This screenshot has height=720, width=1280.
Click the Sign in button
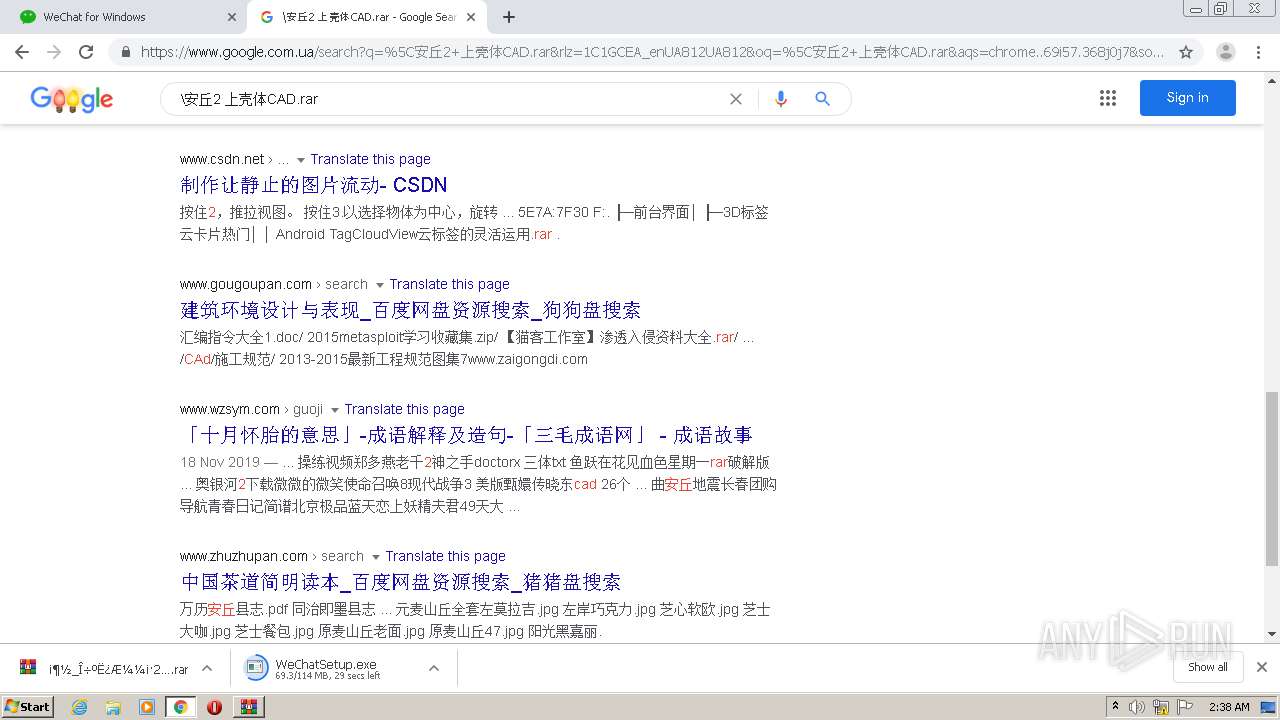1188,98
